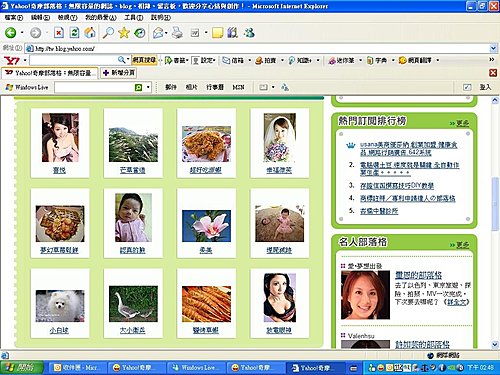Open the address bar dropdown arrow
500x375 pixels.
coord(493,49)
